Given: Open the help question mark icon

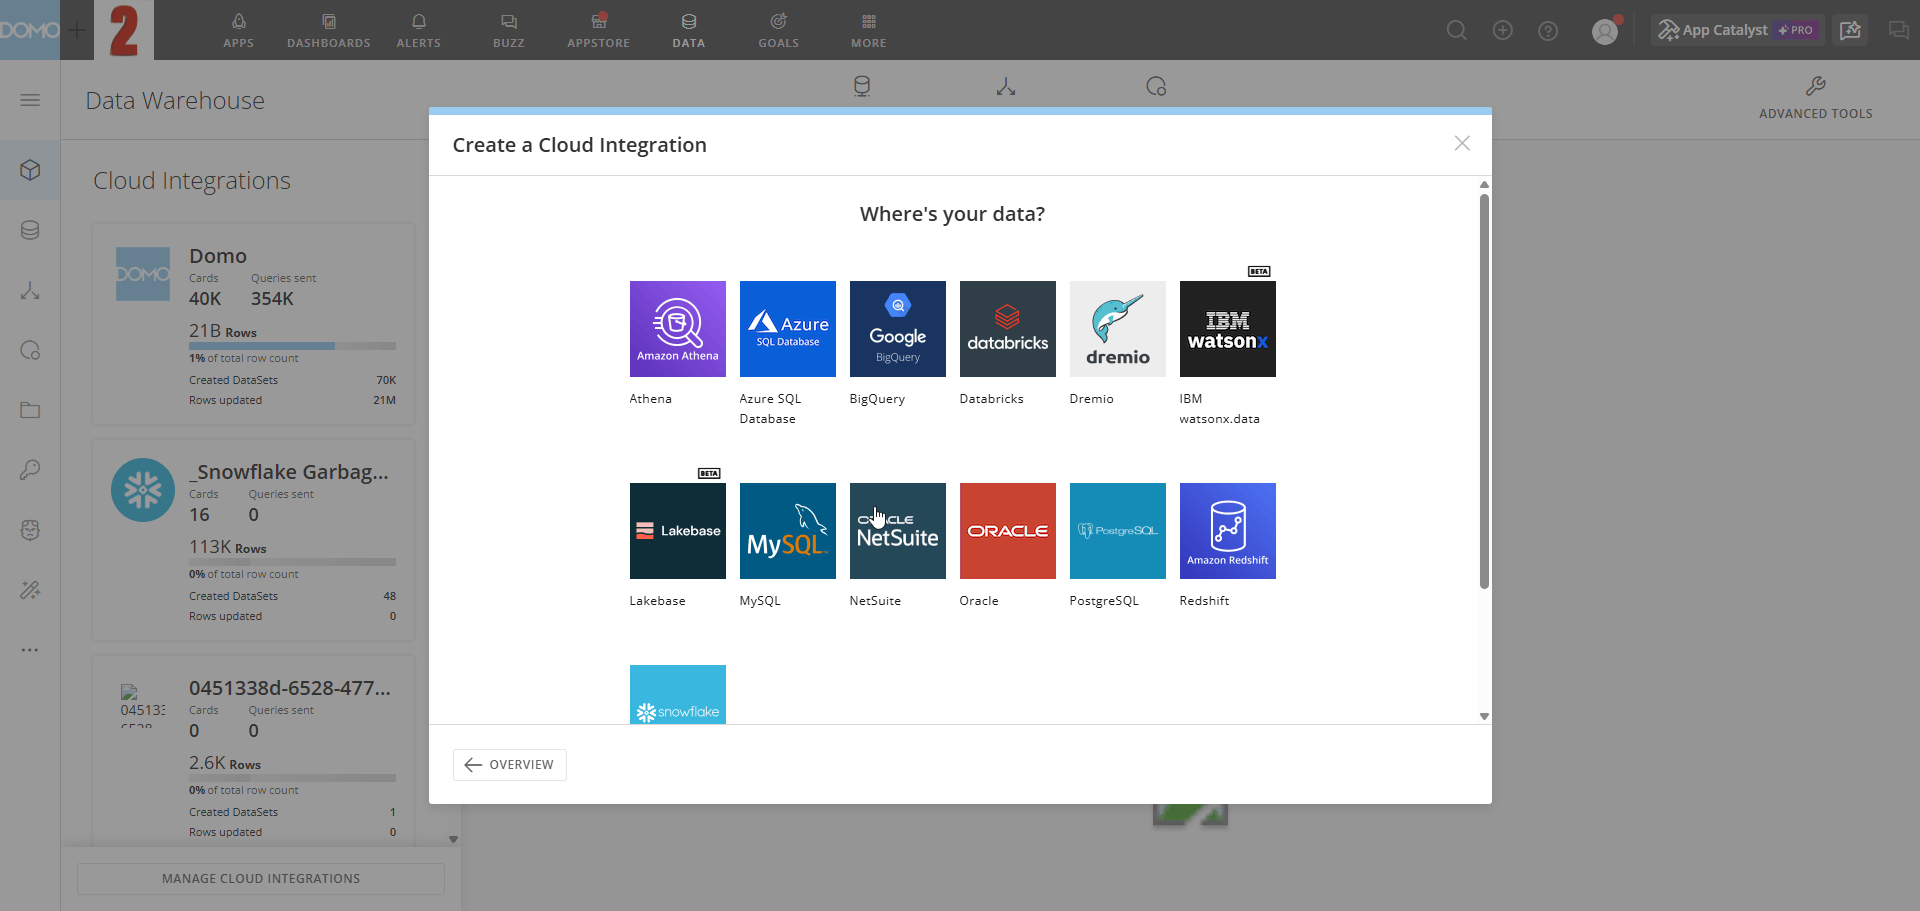Looking at the screenshot, I should [x=1548, y=31].
